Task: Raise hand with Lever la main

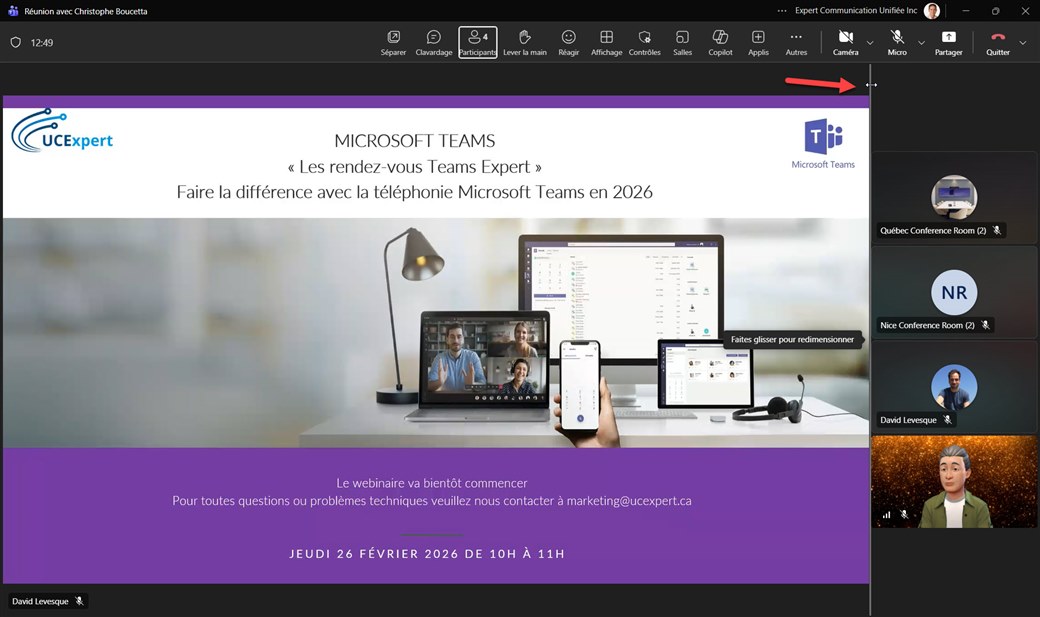Action: [x=524, y=42]
